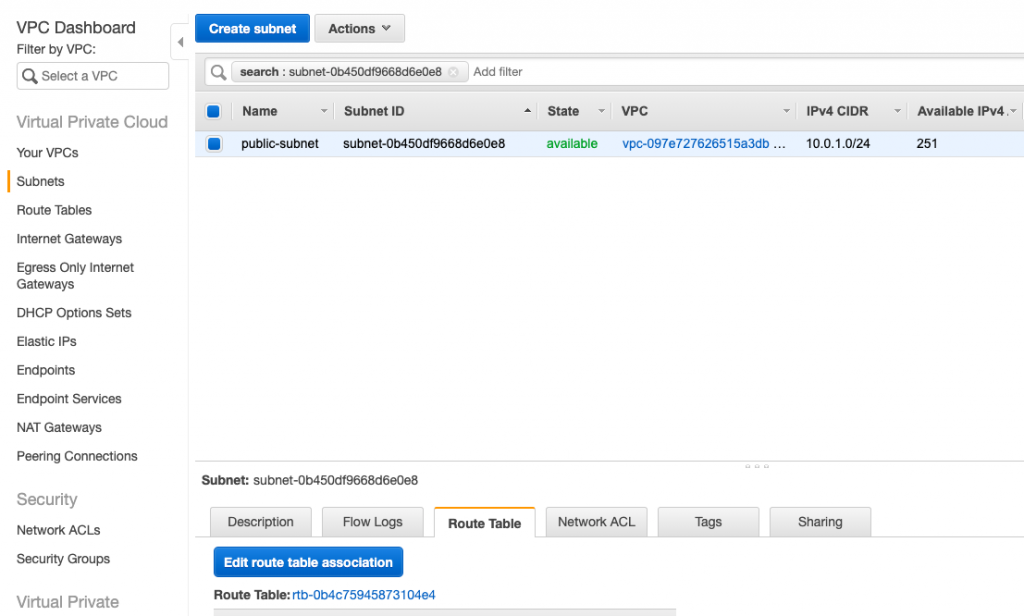Click the search magnifier icon in filter bar
Screen dimensions: 1024x616
coord(219,72)
